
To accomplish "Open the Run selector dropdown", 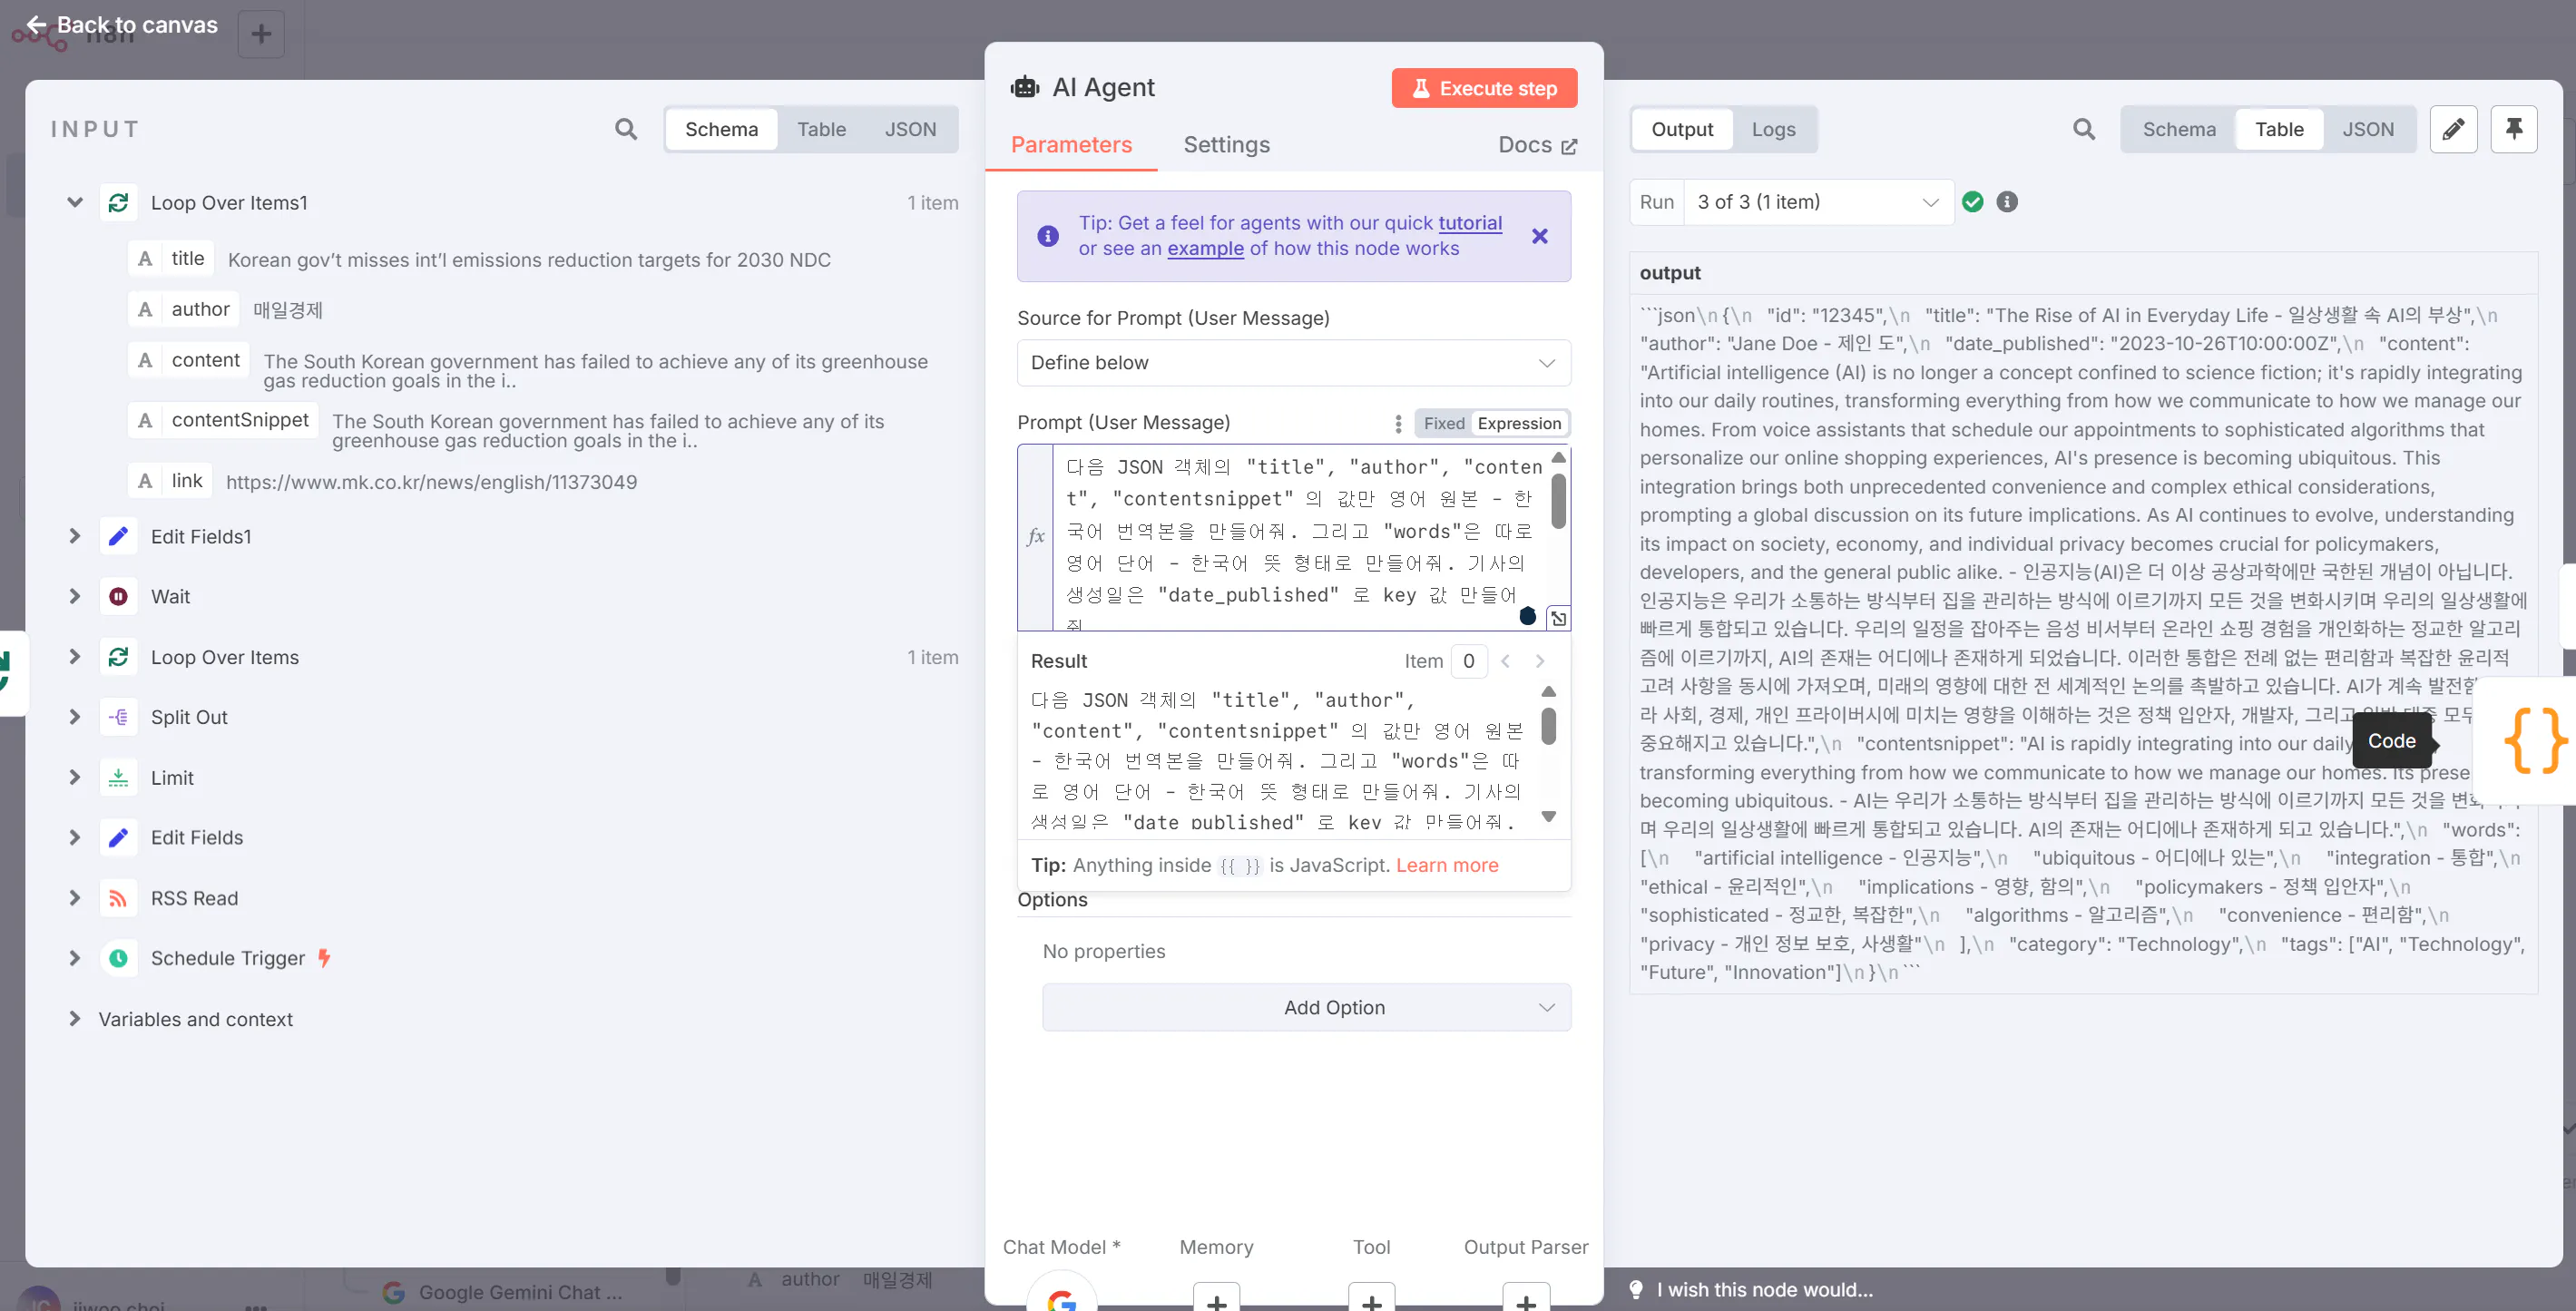I will (x=1817, y=202).
